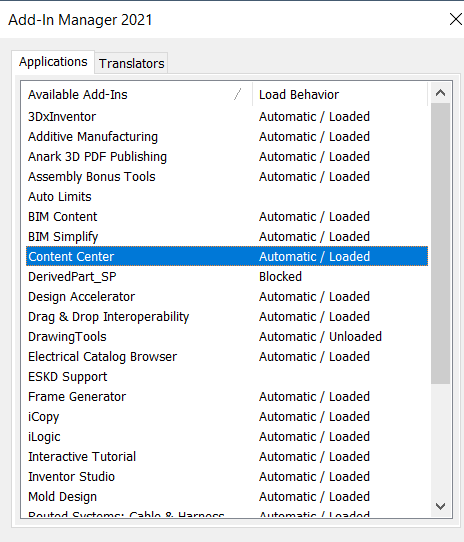Sort by Load Behavior column header
464x542 pixels.
coord(340,94)
